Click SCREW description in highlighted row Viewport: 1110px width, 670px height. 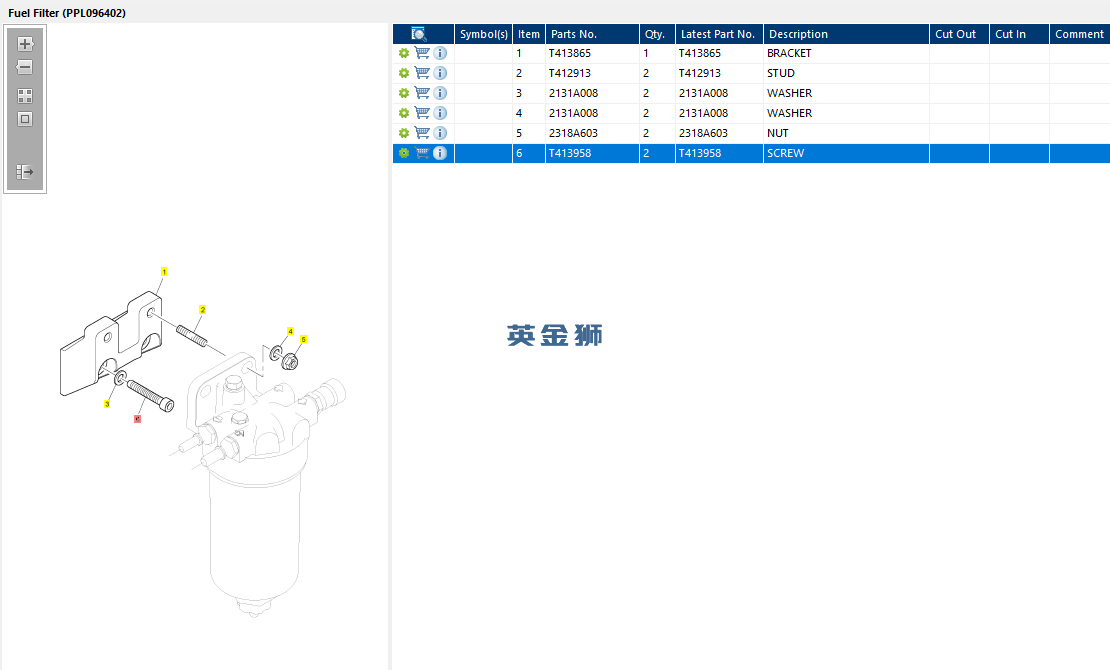[846, 153]
